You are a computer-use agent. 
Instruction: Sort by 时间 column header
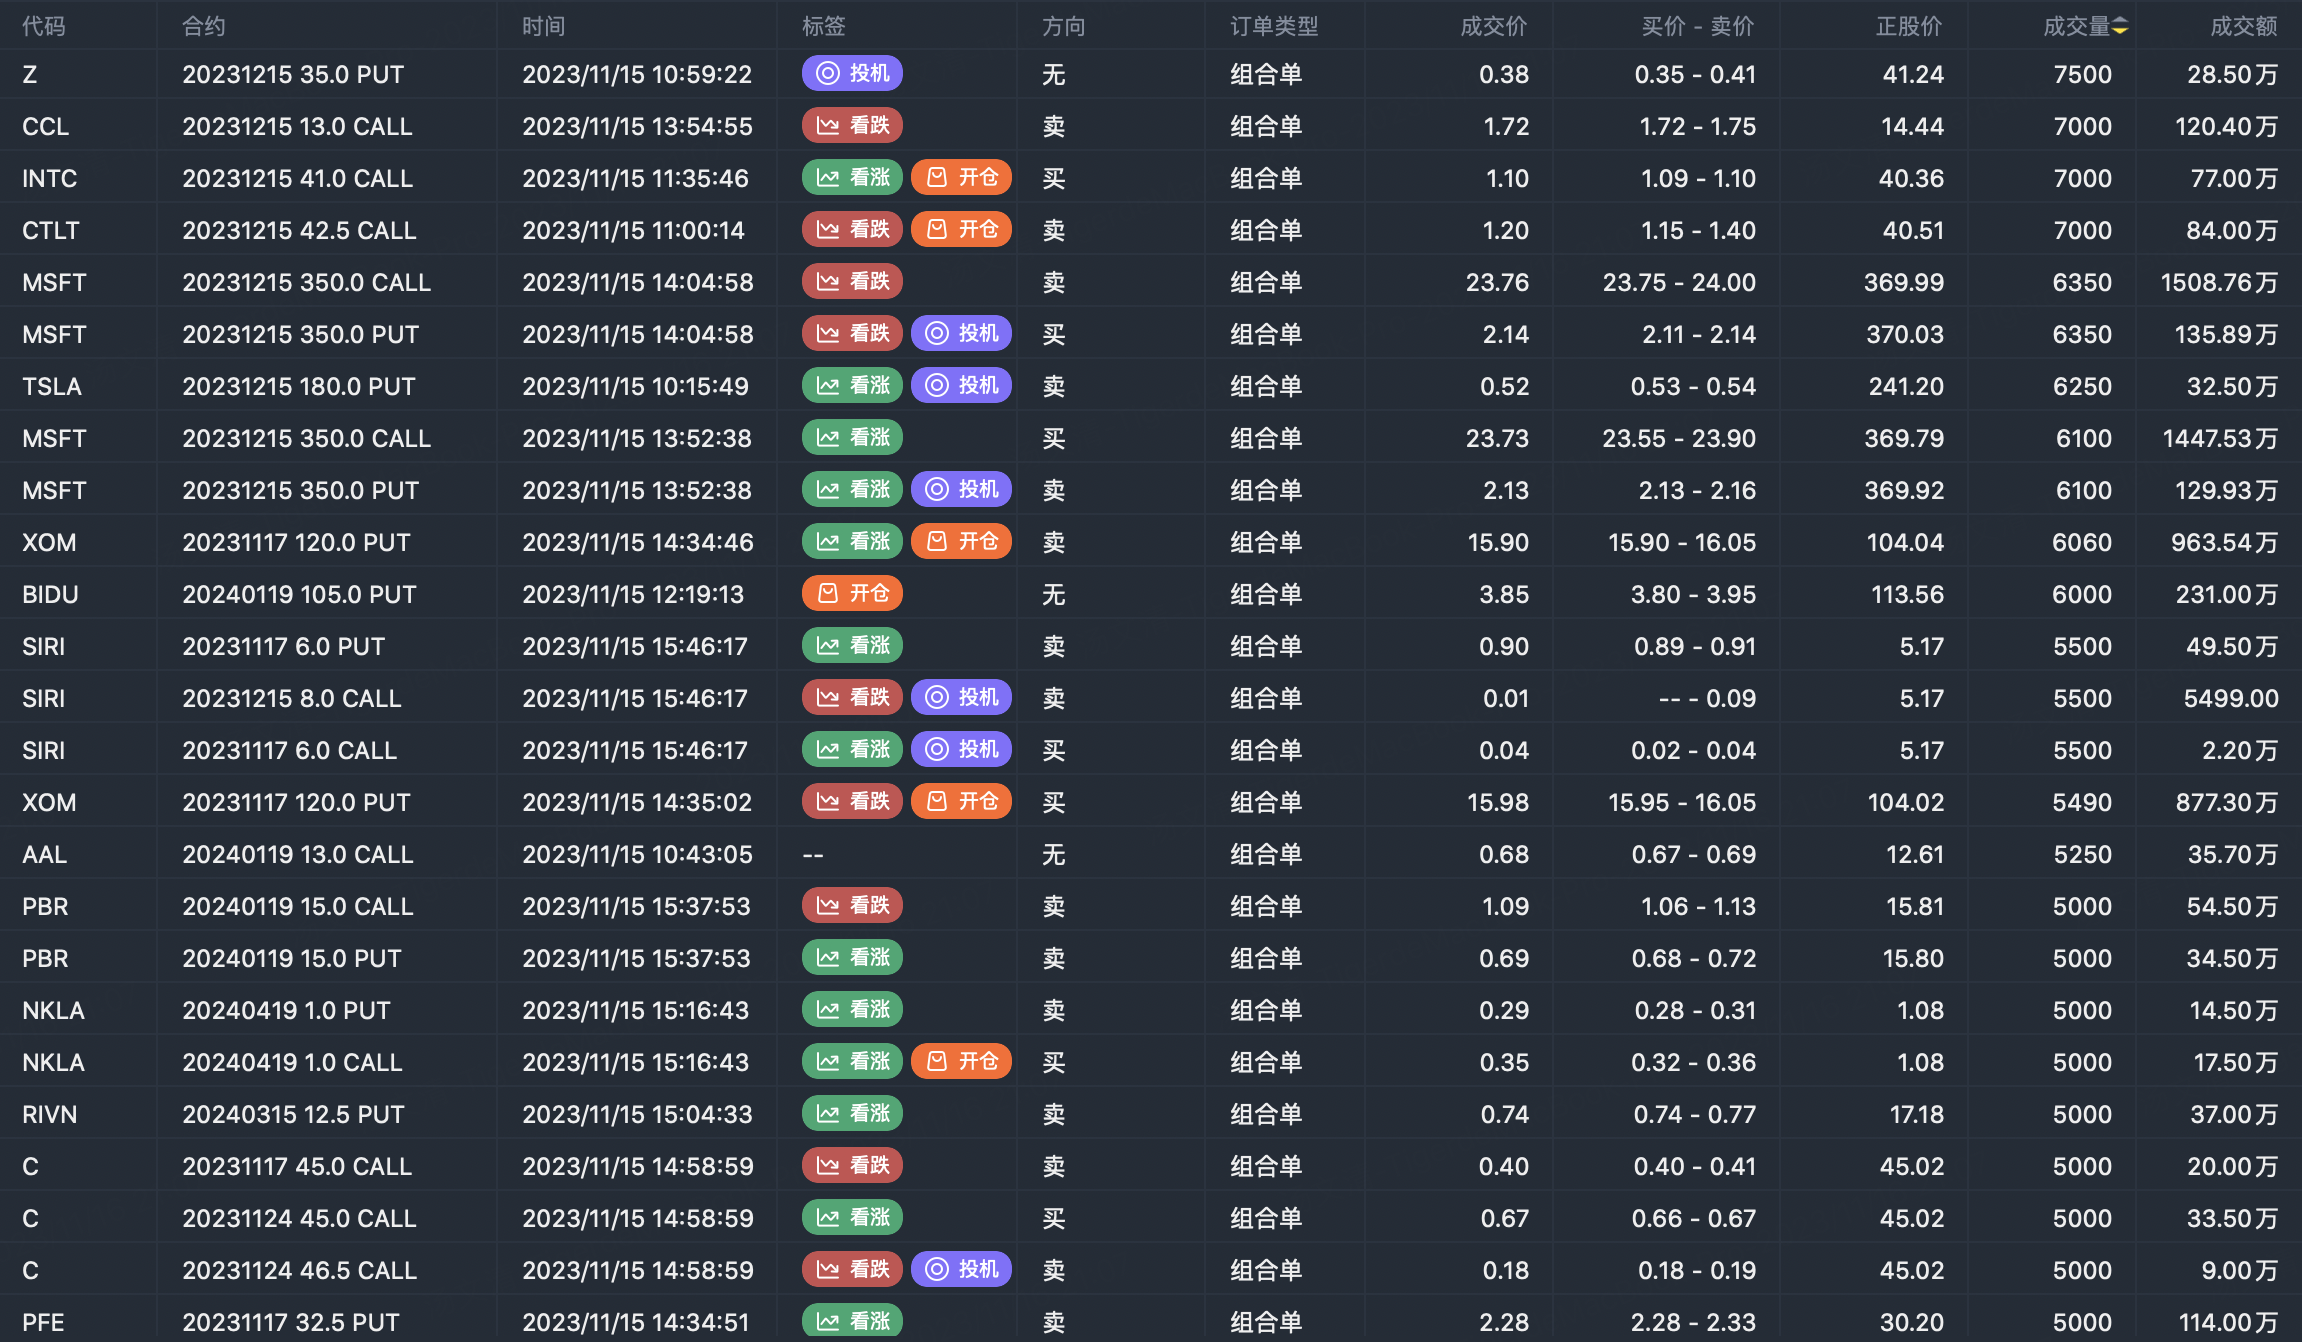544,27
